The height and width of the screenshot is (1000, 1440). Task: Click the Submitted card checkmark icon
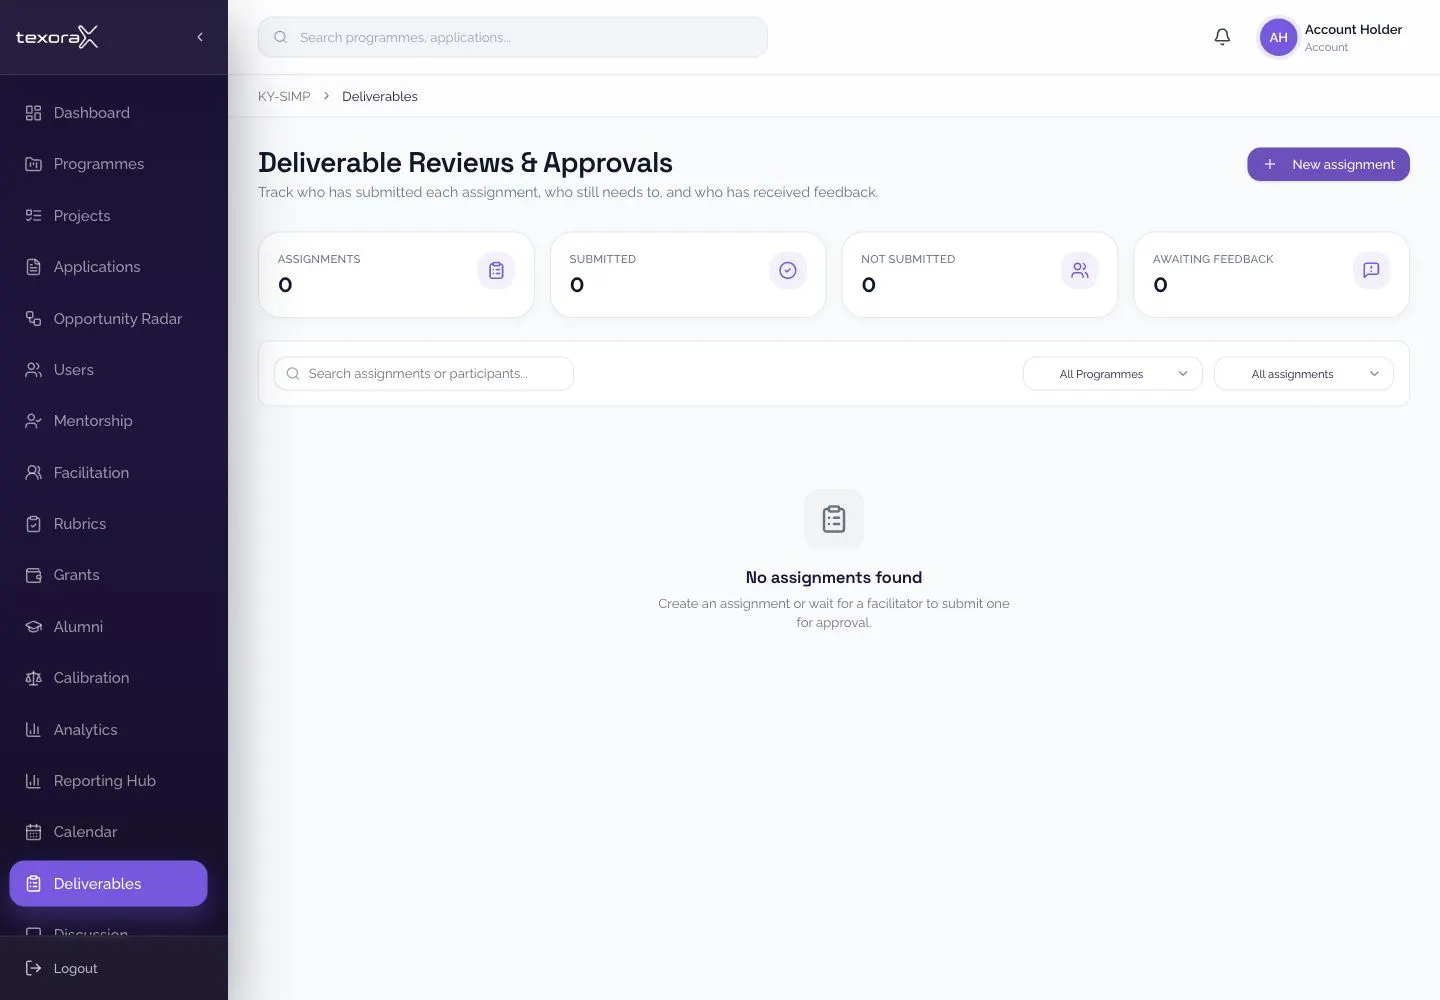tap(788, 270)
